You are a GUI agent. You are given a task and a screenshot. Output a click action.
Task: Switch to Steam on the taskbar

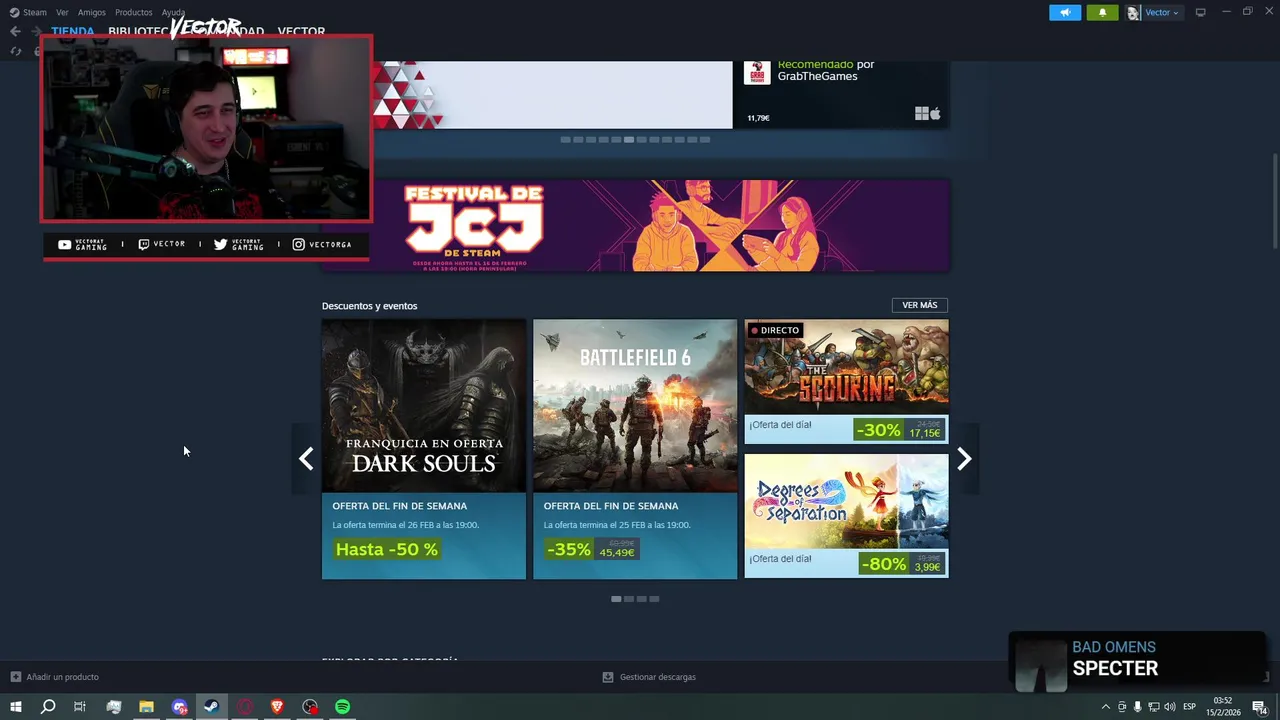211,707
